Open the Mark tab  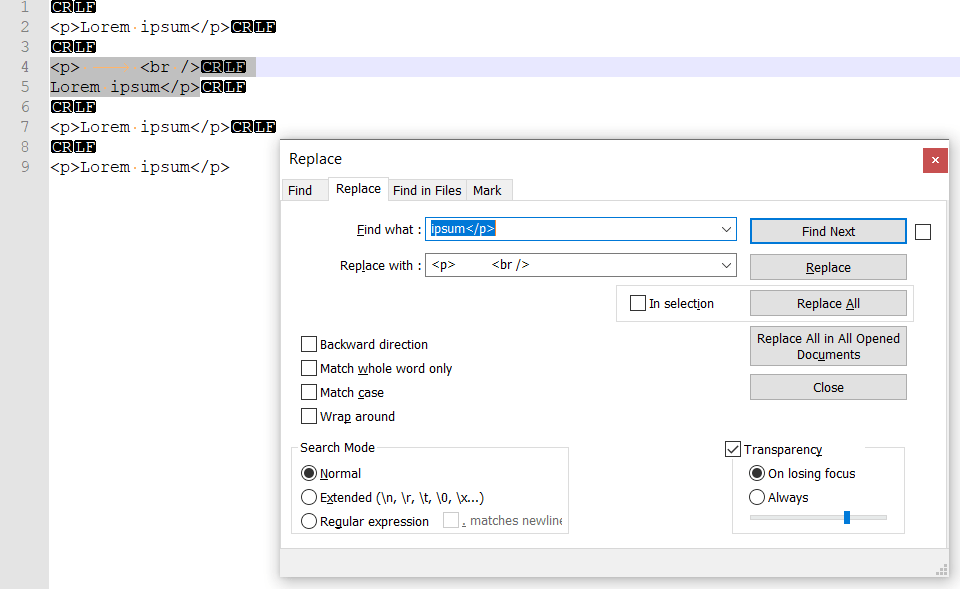[x=488, y=190]
